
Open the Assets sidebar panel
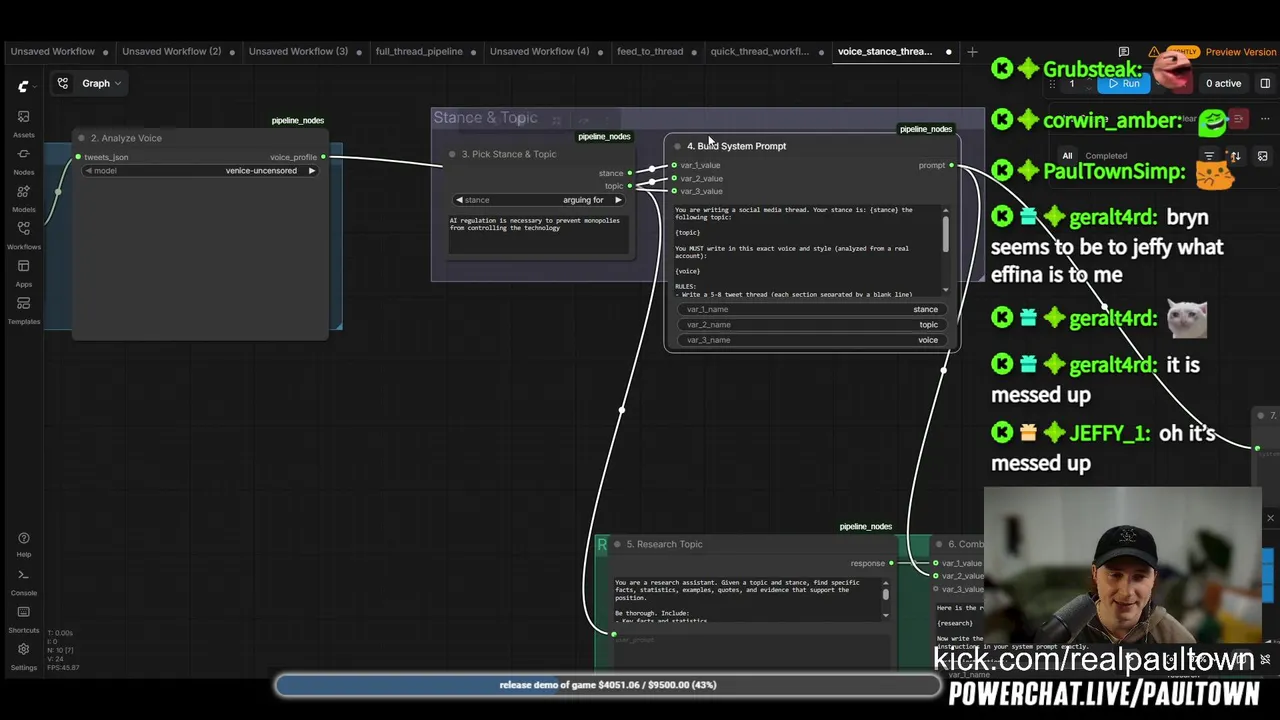pyautogui.click(x=23, y=123)
